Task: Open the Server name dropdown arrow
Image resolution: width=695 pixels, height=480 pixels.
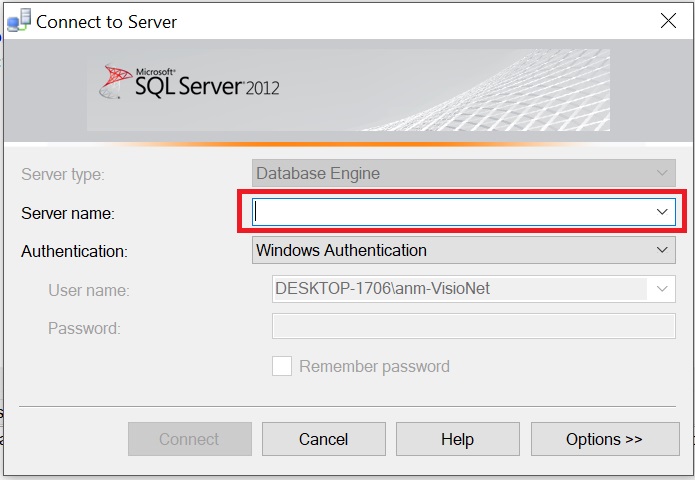Action: pyautogui.click(x=662, y=212)
